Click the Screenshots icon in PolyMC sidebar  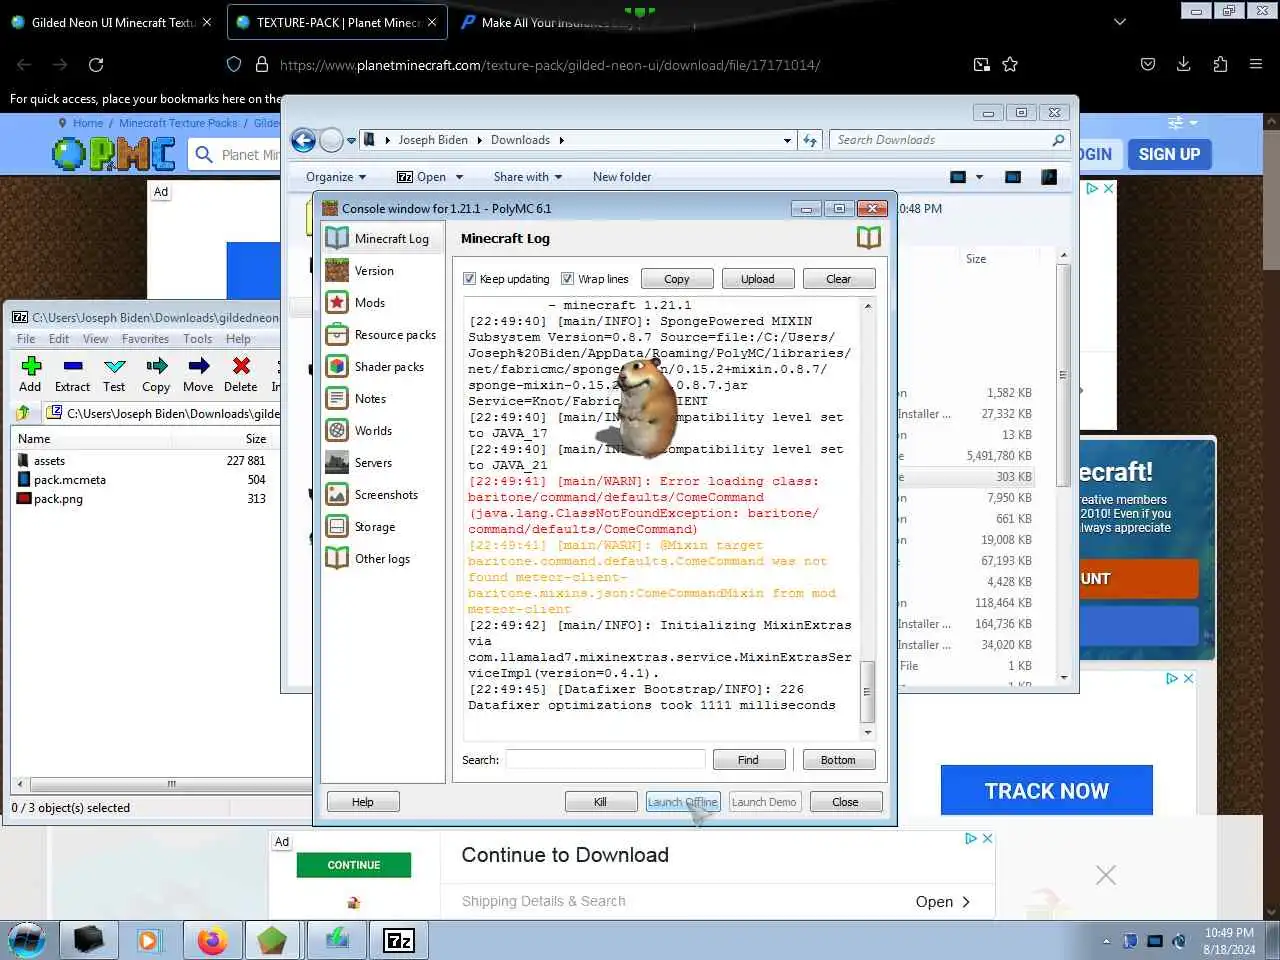[337, 495]
